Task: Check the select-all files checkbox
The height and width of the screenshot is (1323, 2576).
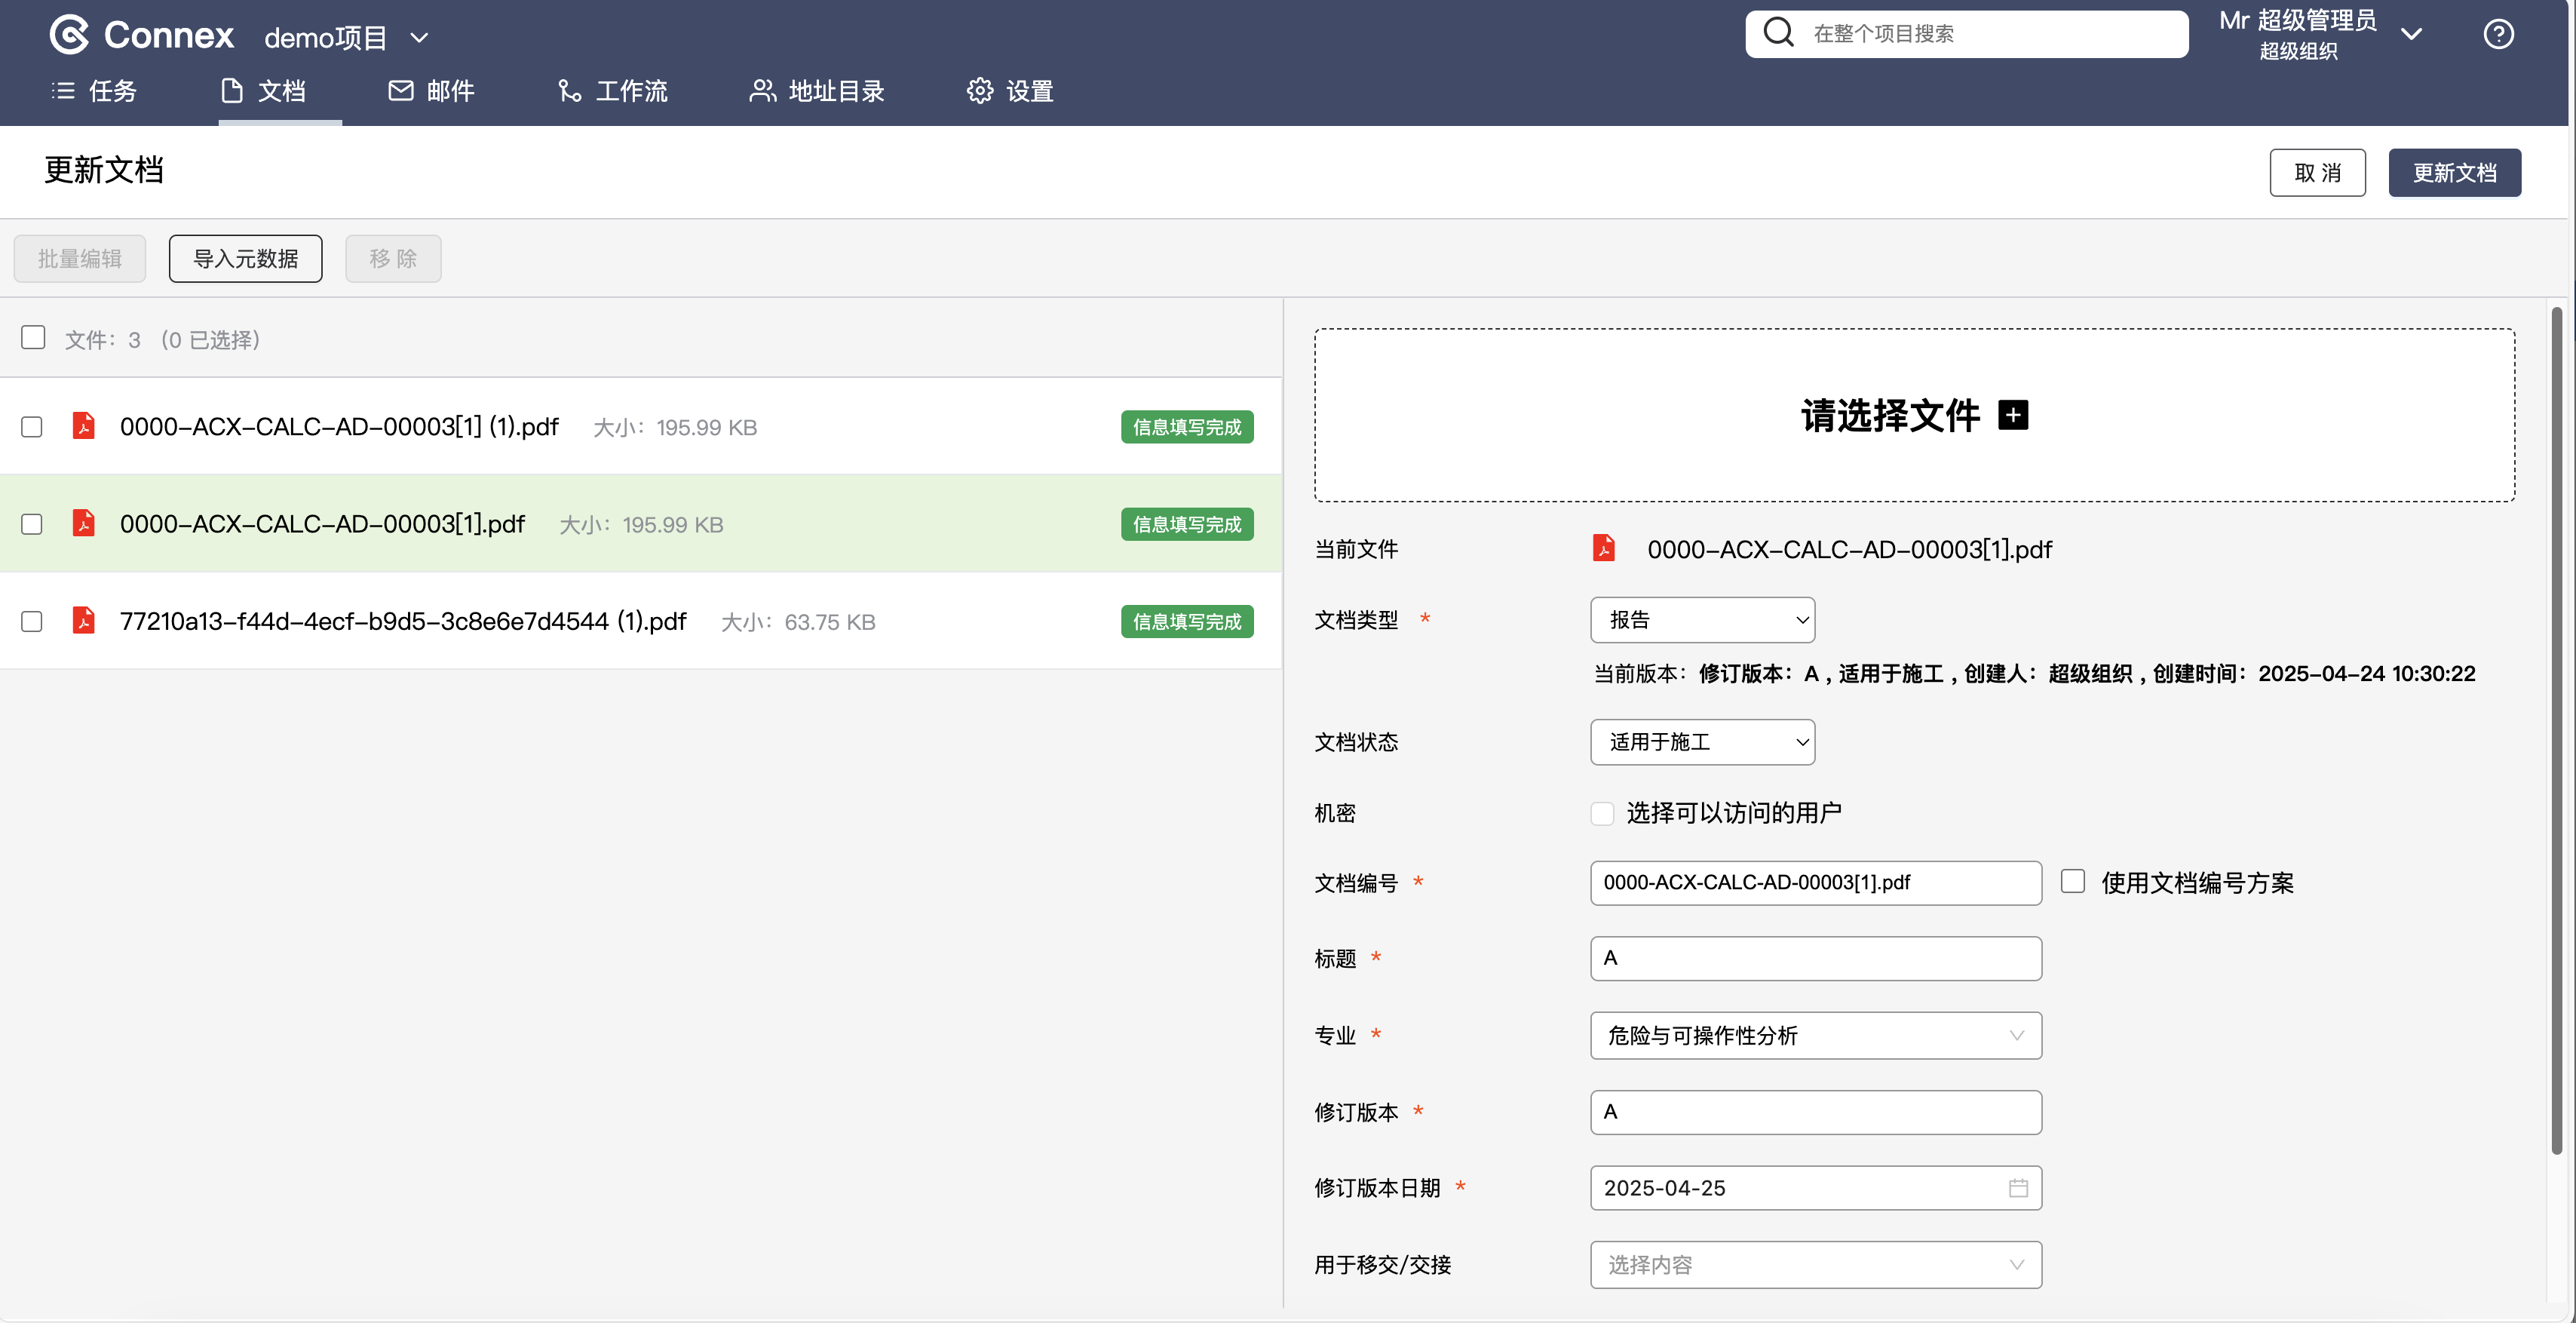Action: click(x=33, y=338)
